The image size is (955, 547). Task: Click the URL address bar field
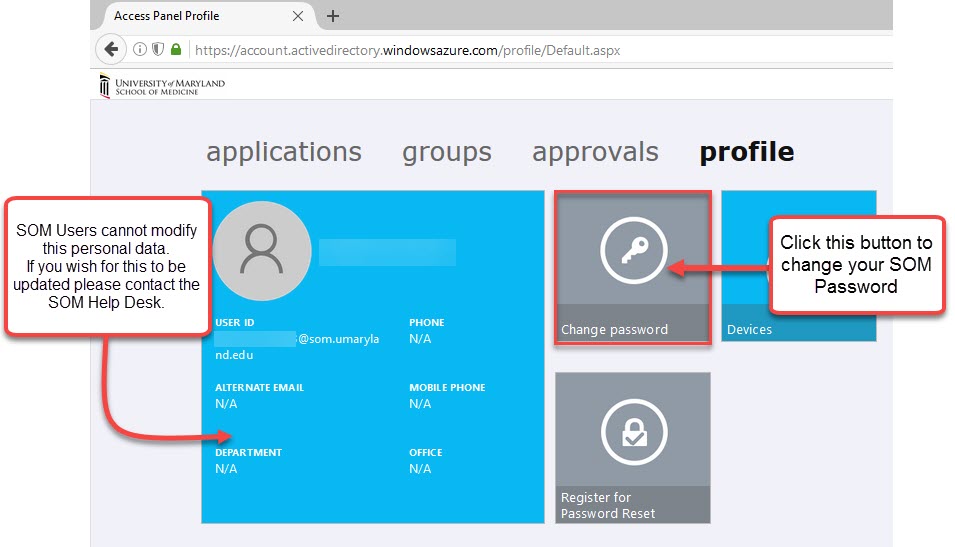click(500, 50)
